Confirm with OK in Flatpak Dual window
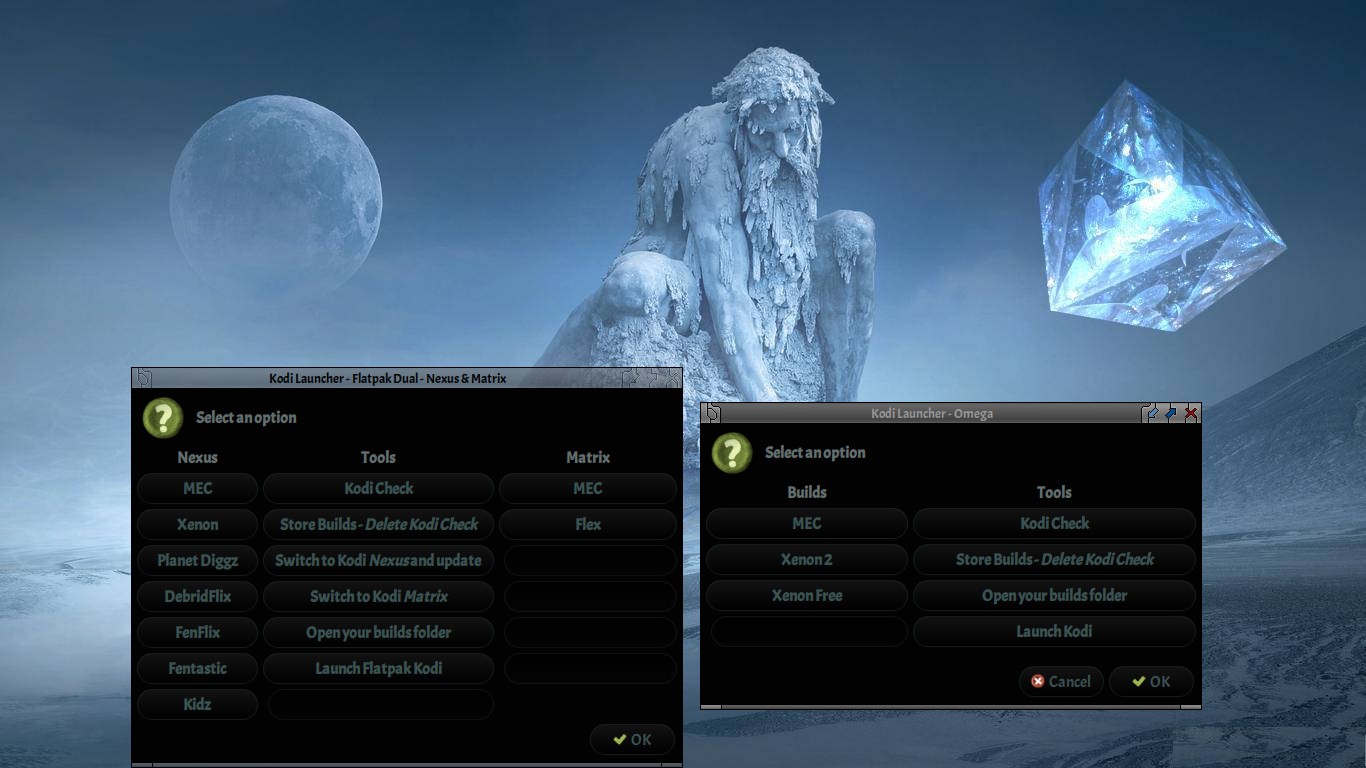 [632, 740]
